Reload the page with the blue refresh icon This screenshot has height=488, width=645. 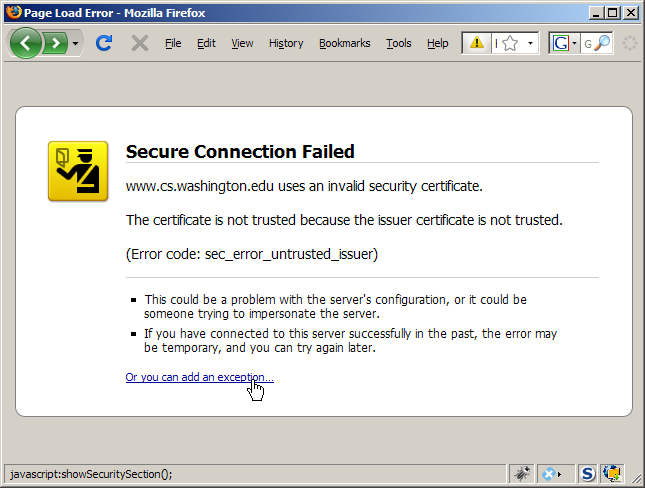(103, 43)
